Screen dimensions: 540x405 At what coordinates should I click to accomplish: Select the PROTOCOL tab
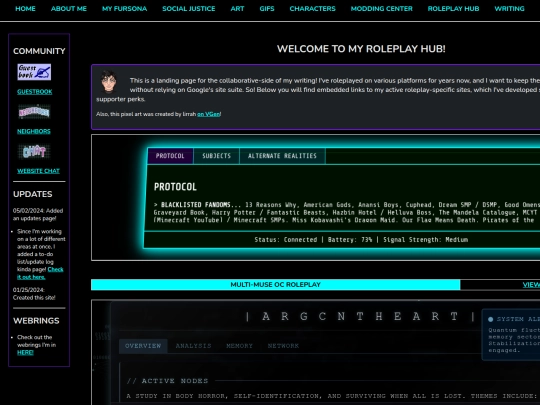tap(170, 156)
